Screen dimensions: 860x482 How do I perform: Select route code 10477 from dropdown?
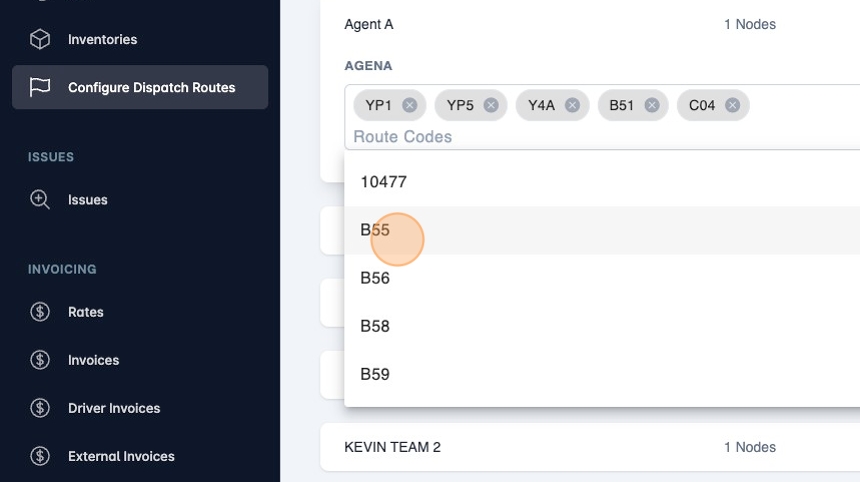click(384, 182)
